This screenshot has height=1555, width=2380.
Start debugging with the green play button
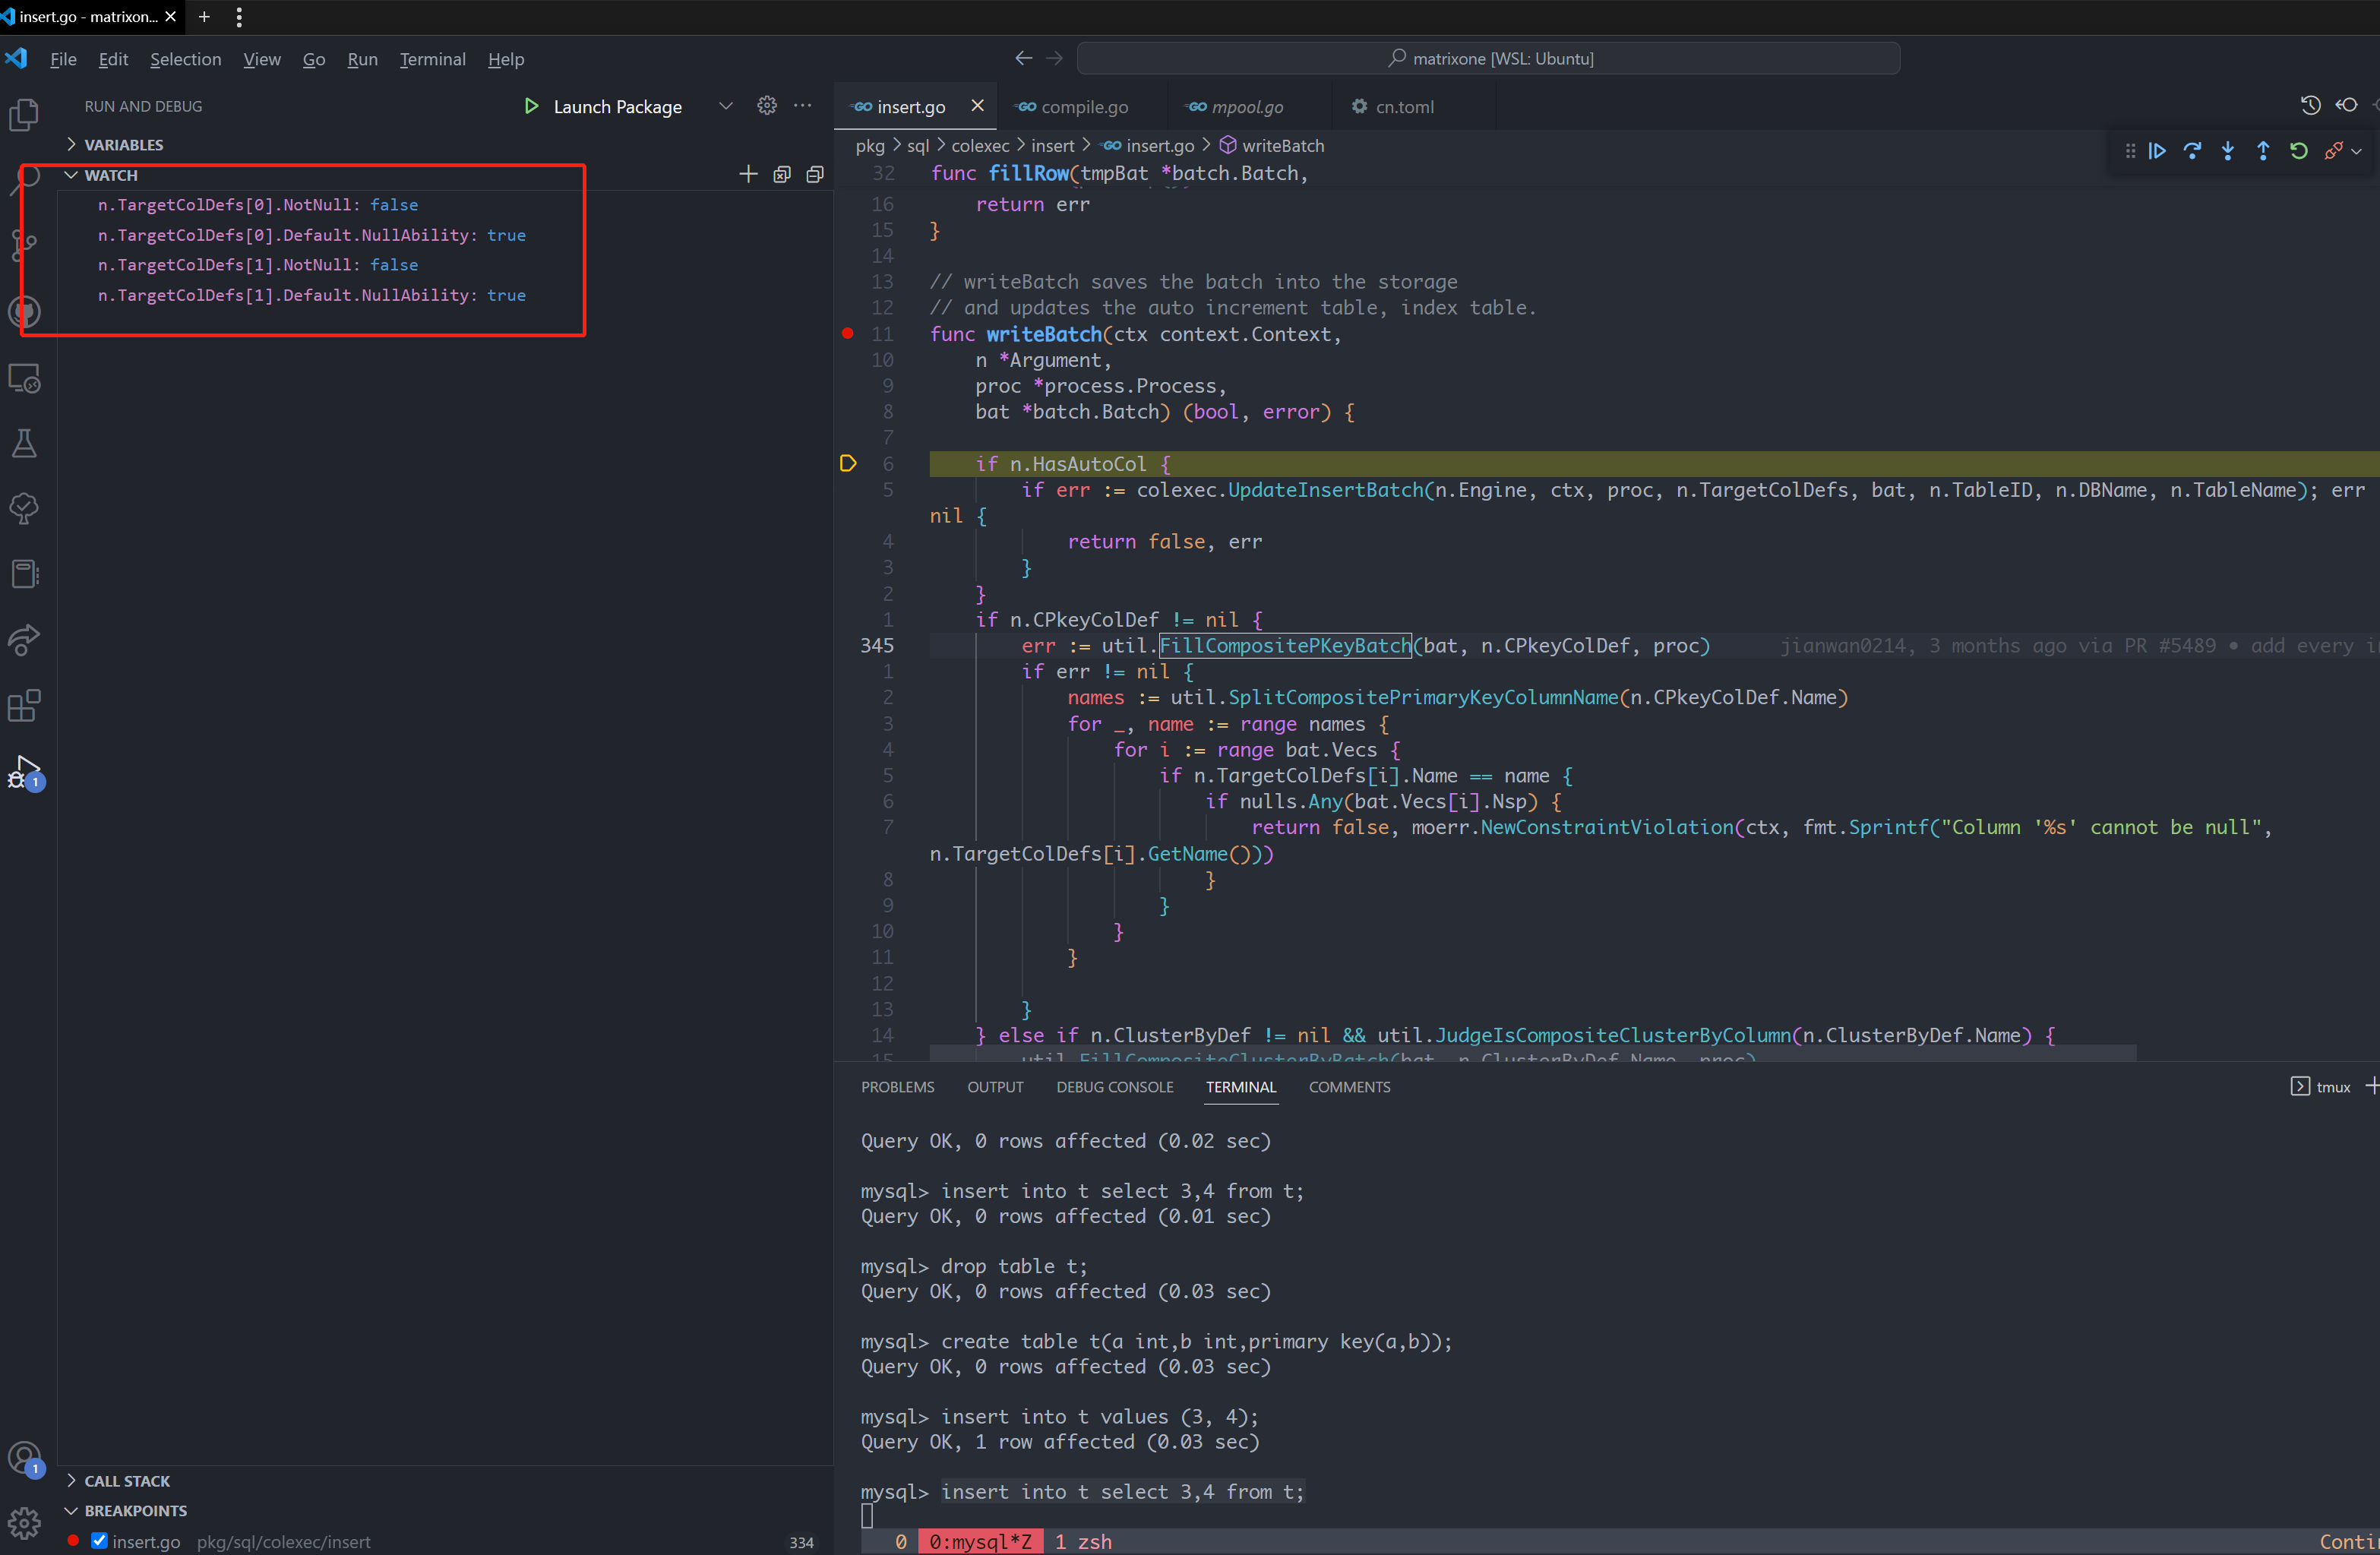532,106
